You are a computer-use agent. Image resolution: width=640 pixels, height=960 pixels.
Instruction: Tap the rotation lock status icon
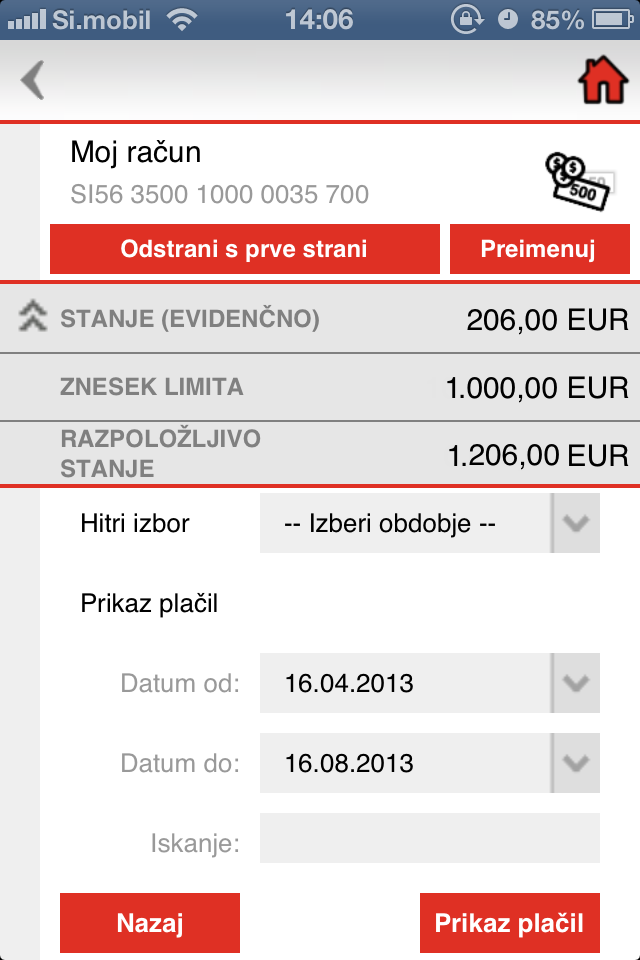[467, 20]
